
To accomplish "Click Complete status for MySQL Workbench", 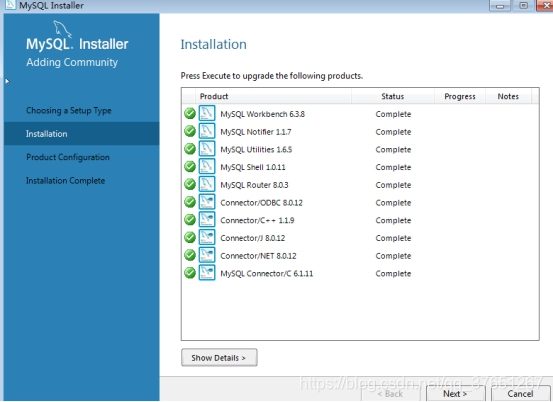I will coord(393,114).
